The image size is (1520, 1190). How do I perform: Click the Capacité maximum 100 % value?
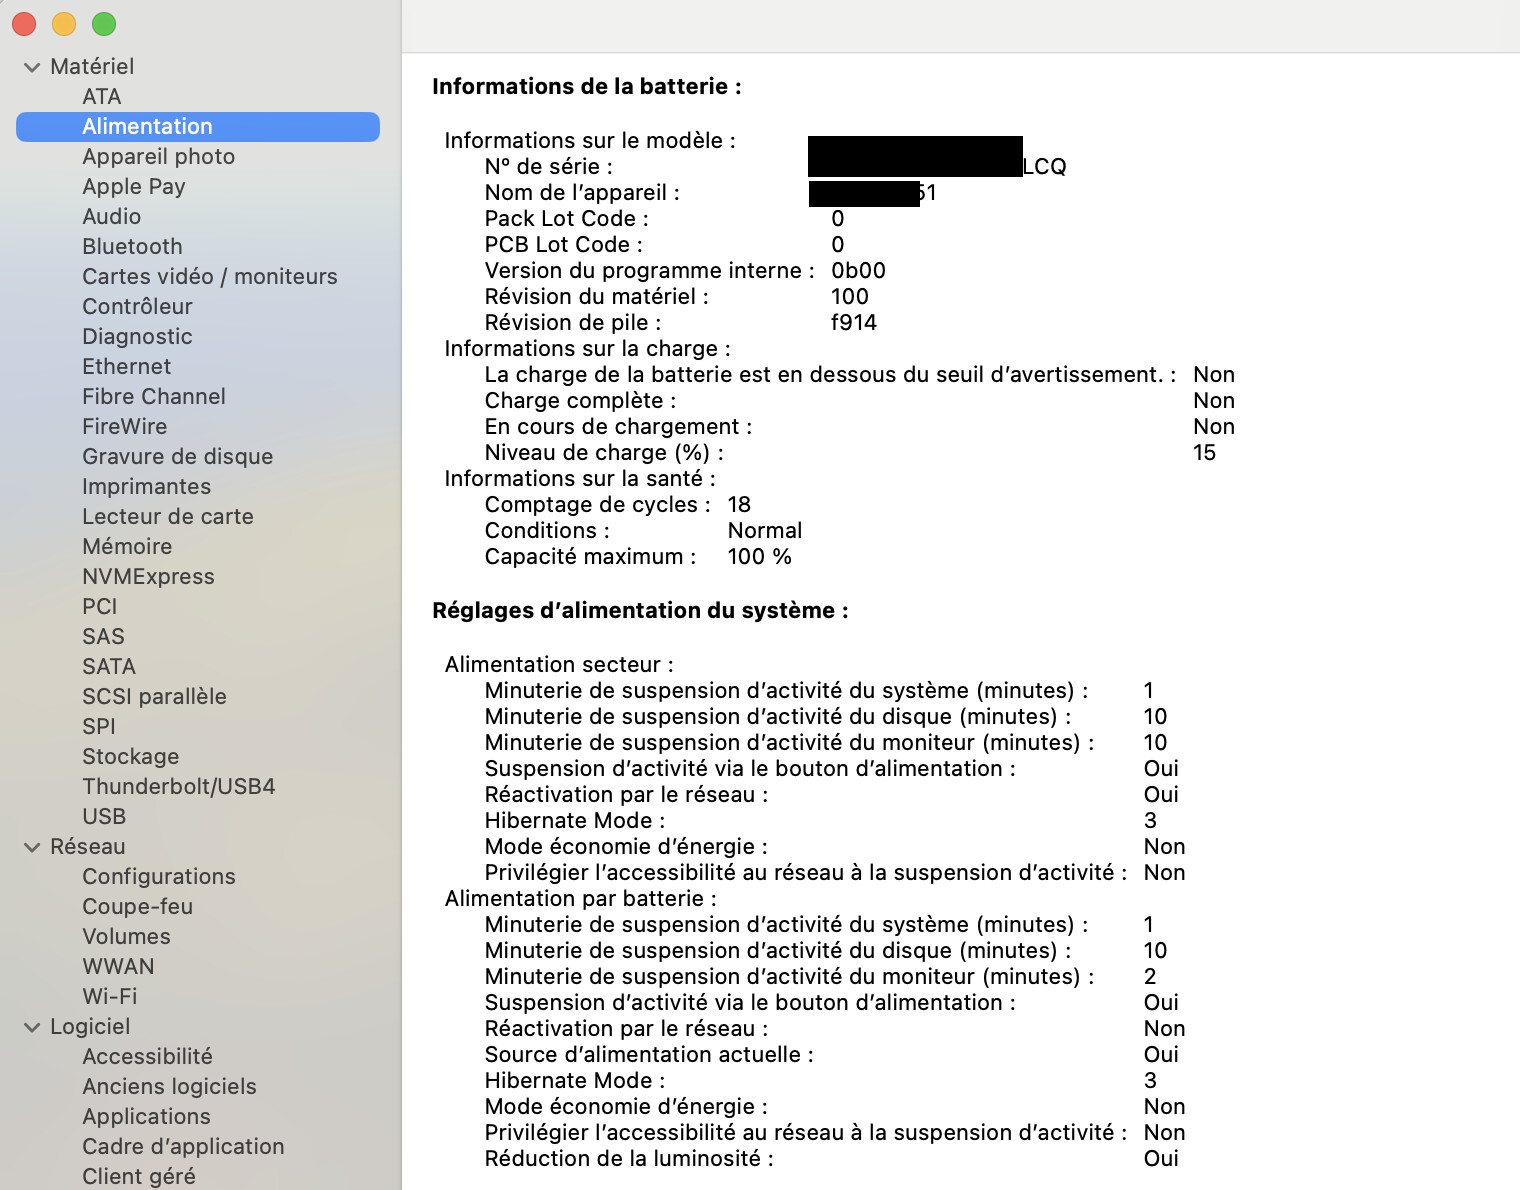tap(760, 557)
